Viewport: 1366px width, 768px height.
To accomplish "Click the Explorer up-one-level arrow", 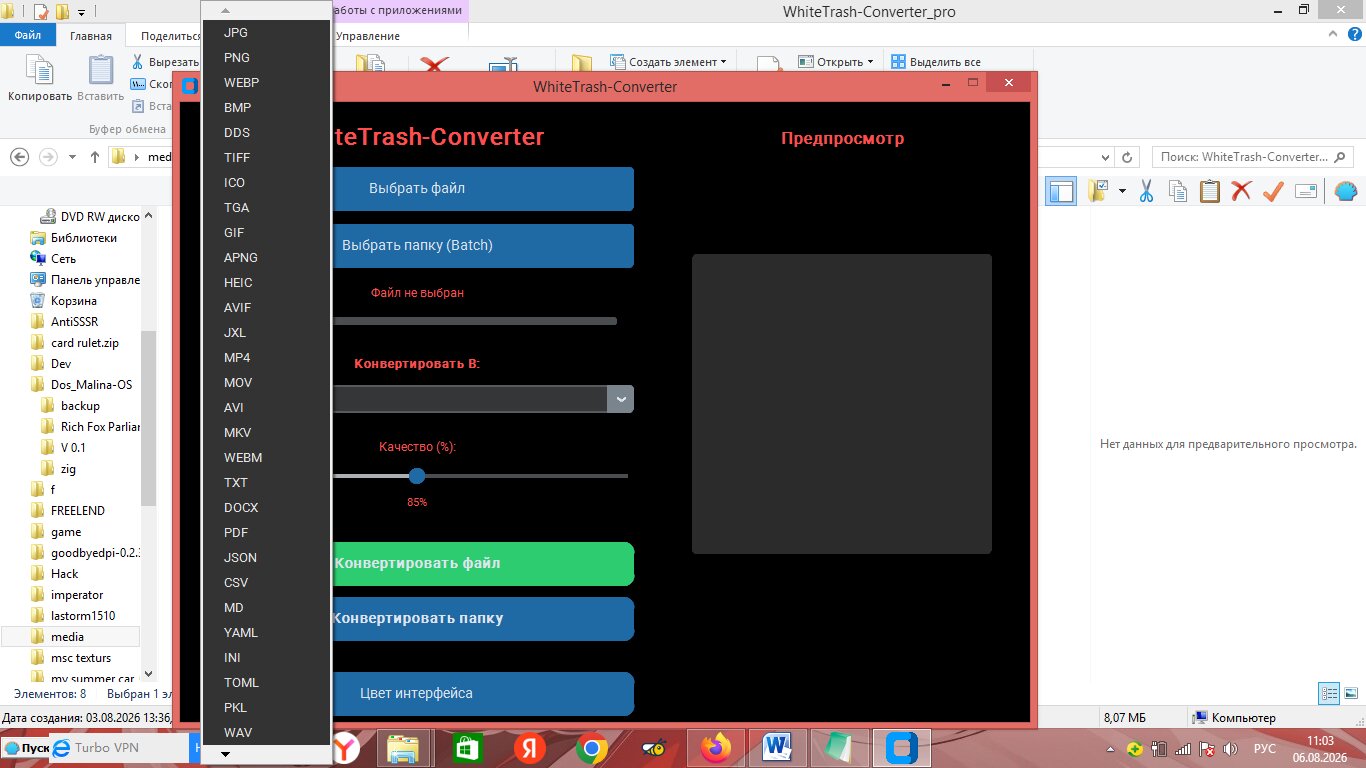I will point(95,157).
